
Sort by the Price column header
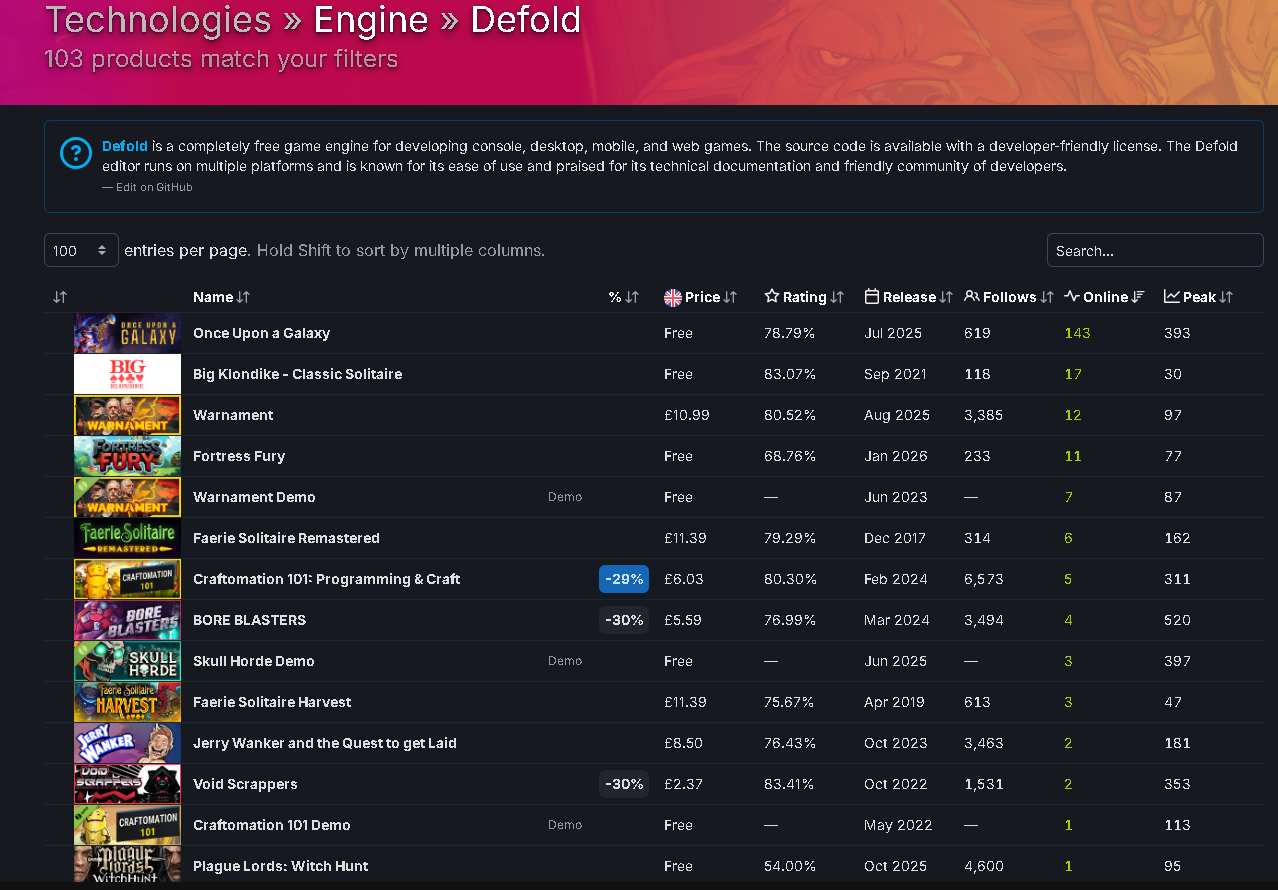coord(700,297)
